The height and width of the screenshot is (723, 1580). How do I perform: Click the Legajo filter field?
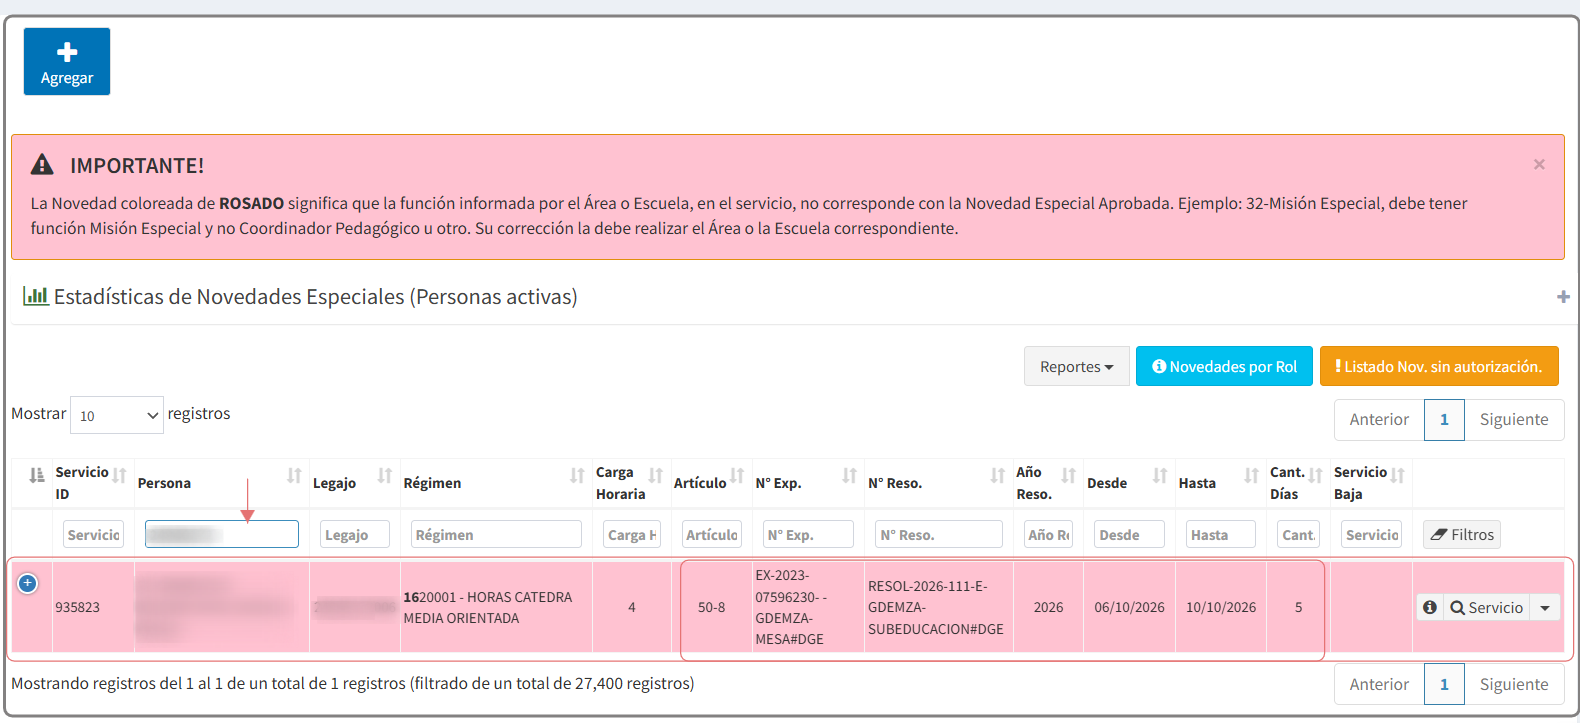354,535
